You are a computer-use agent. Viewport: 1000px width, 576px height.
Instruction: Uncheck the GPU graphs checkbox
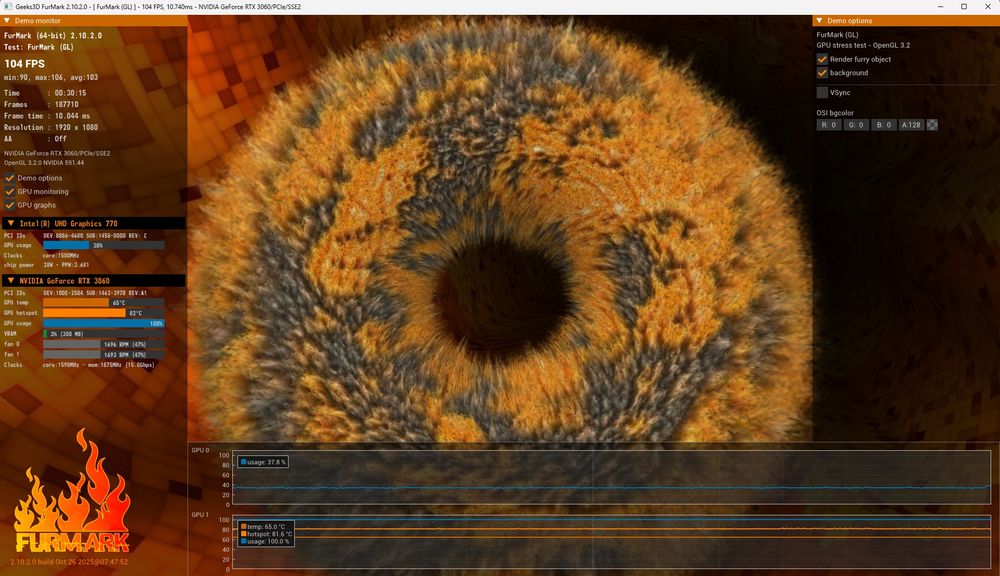click(10, 205)
